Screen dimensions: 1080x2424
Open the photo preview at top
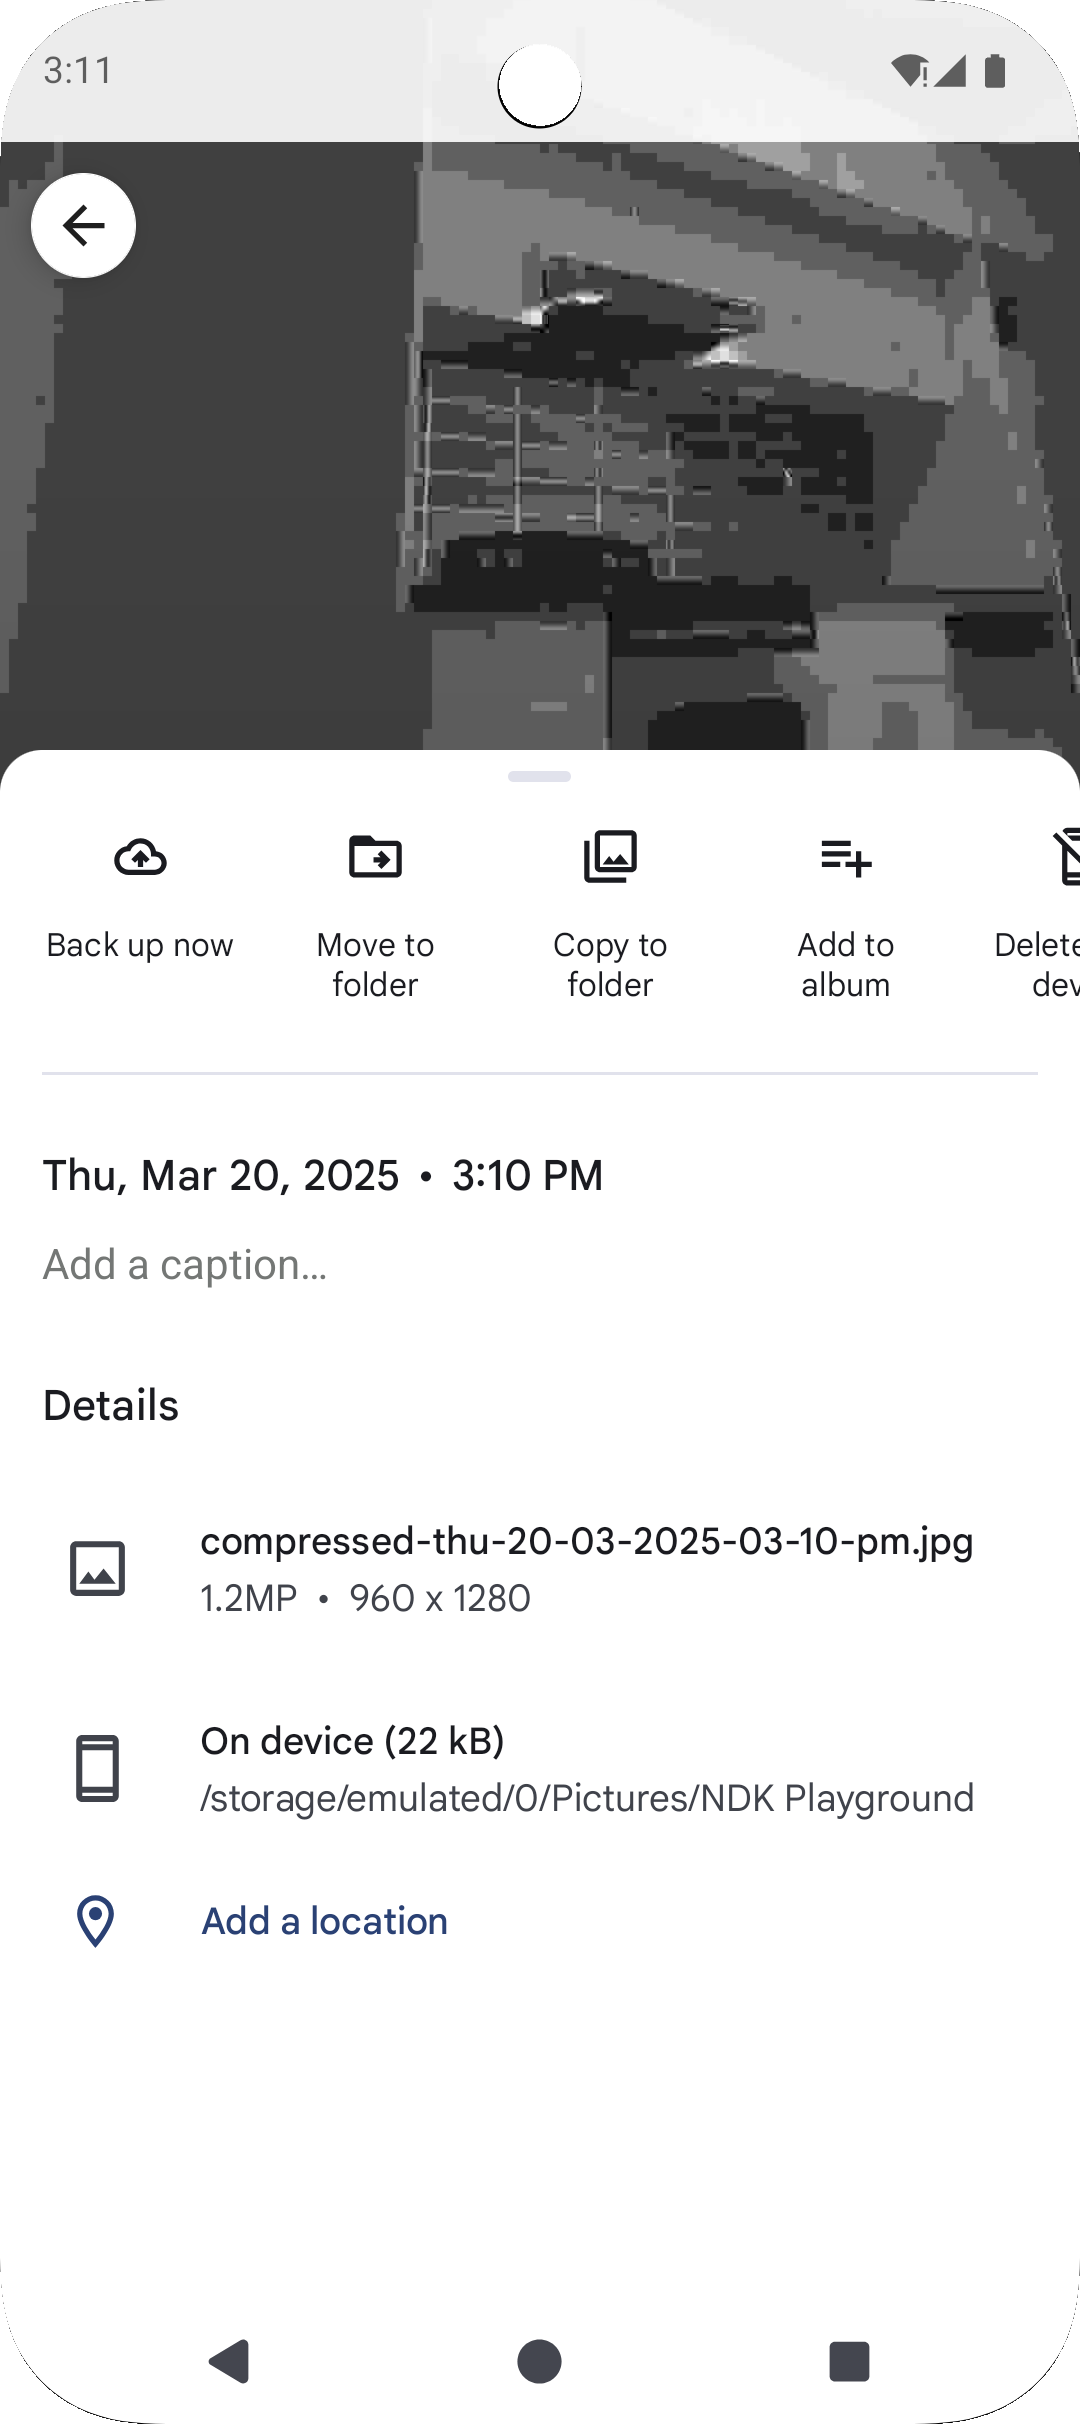(540, 446)
